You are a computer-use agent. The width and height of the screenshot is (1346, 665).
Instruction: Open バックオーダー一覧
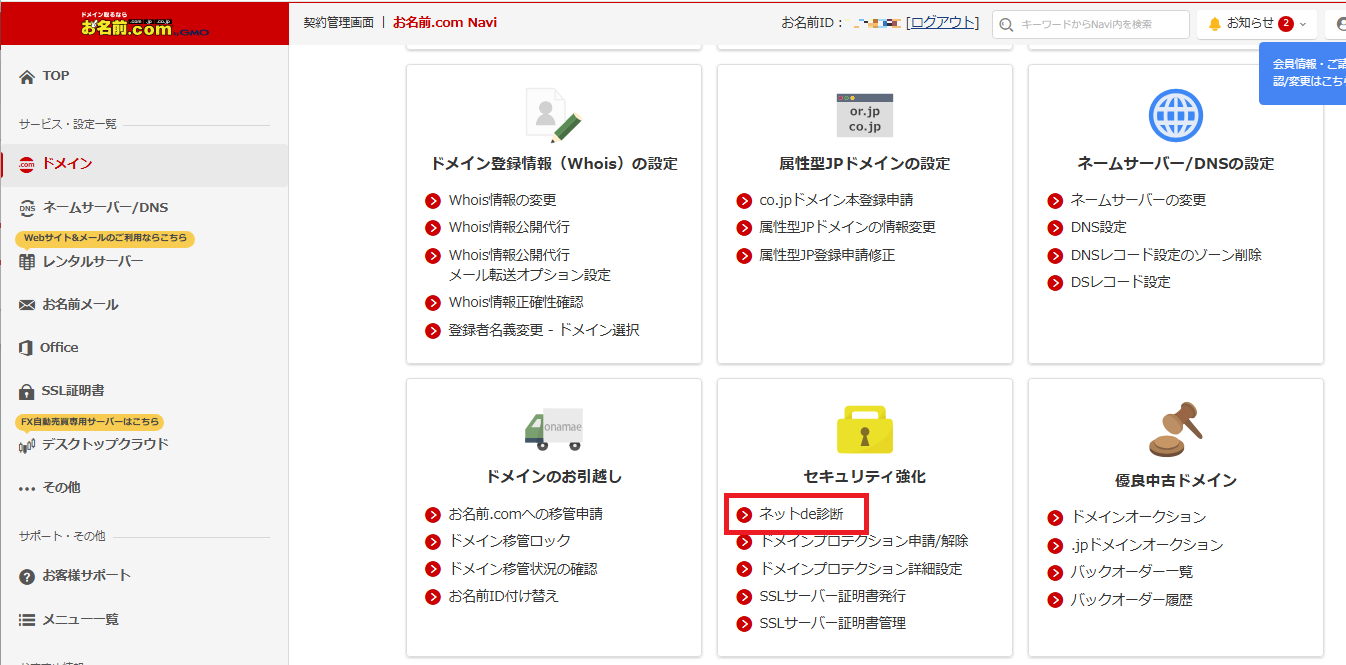pos(1131,572)
